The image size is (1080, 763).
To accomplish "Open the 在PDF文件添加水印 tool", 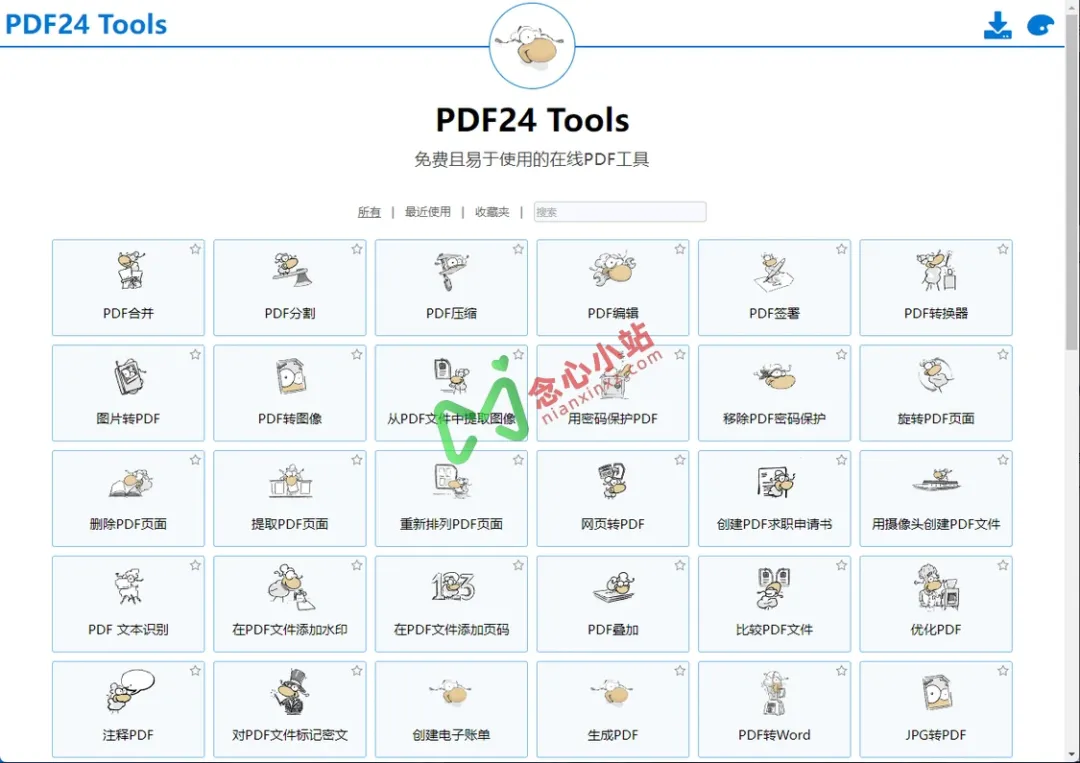I will tap(290, 604).
